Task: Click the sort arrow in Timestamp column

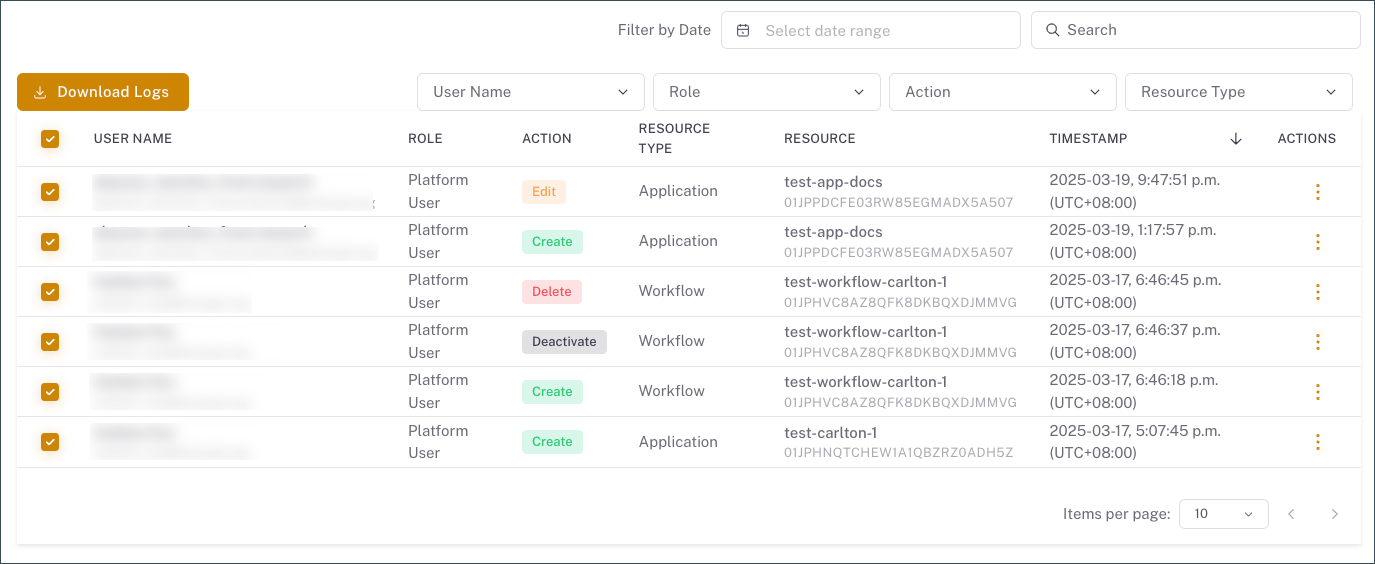Action: 1235,139
